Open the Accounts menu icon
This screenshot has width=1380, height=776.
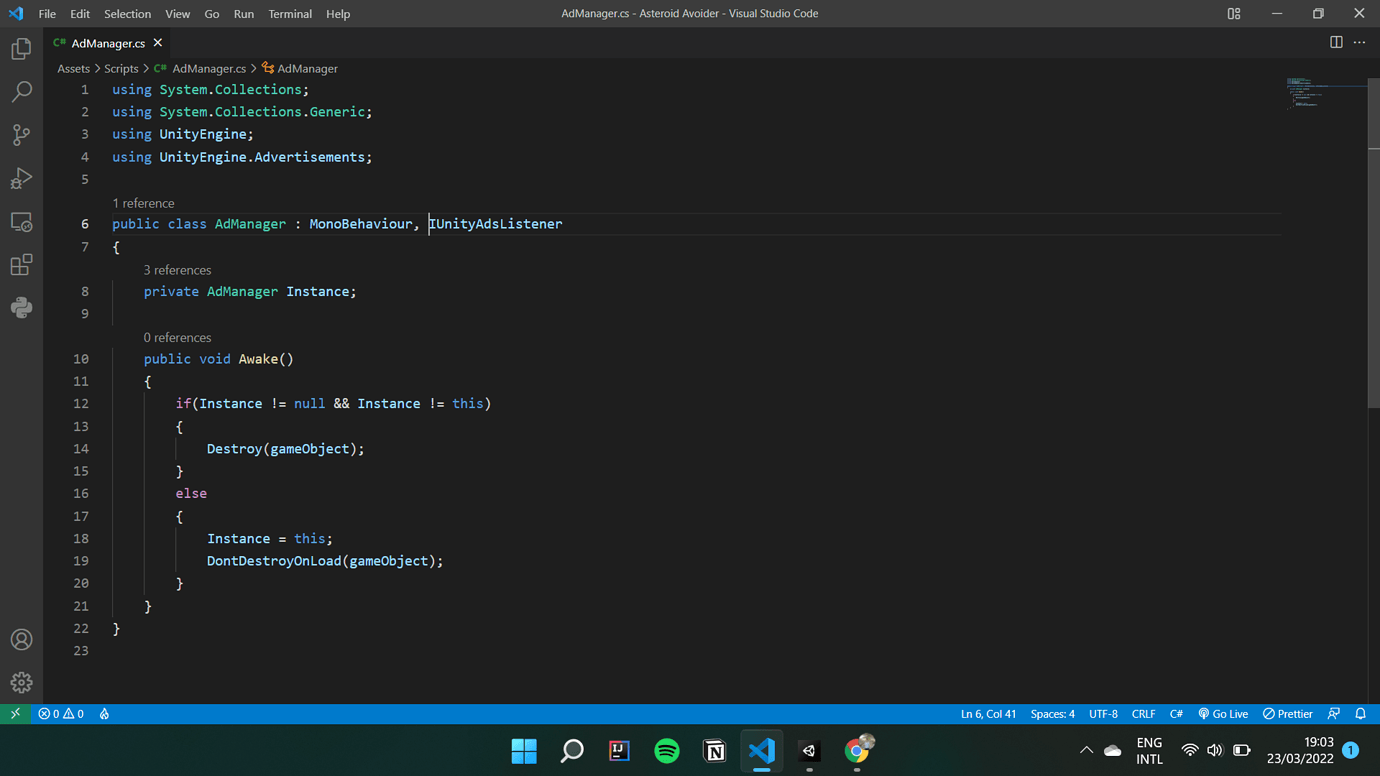(x=21, y=640)
